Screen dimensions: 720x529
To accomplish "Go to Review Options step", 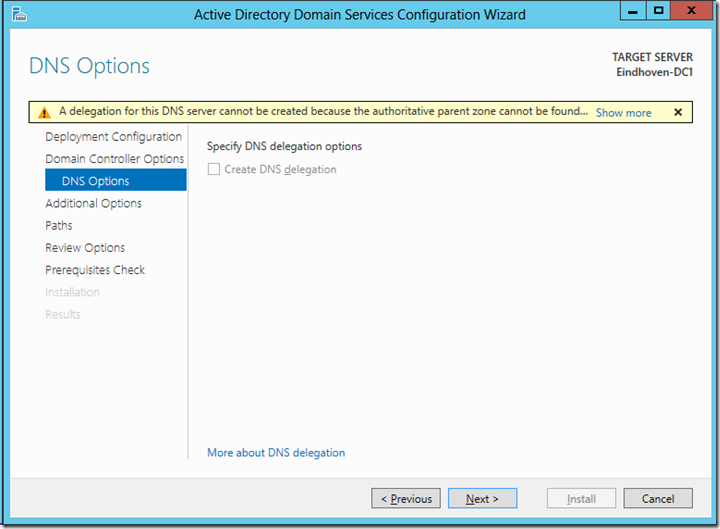I will pos(85,248).
